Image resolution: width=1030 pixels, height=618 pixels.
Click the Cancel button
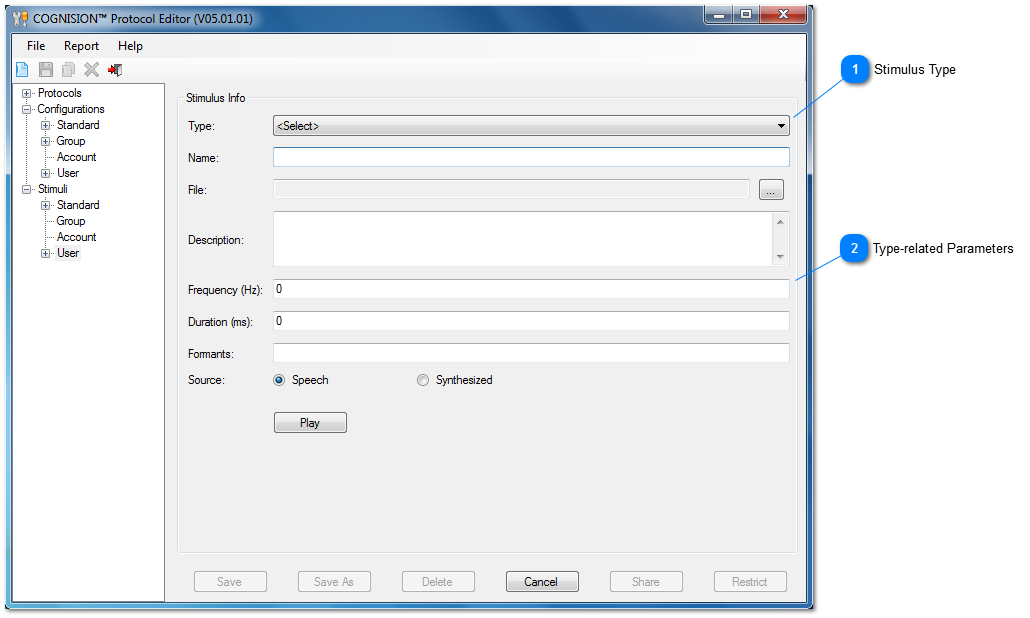(x=541, y=582)
